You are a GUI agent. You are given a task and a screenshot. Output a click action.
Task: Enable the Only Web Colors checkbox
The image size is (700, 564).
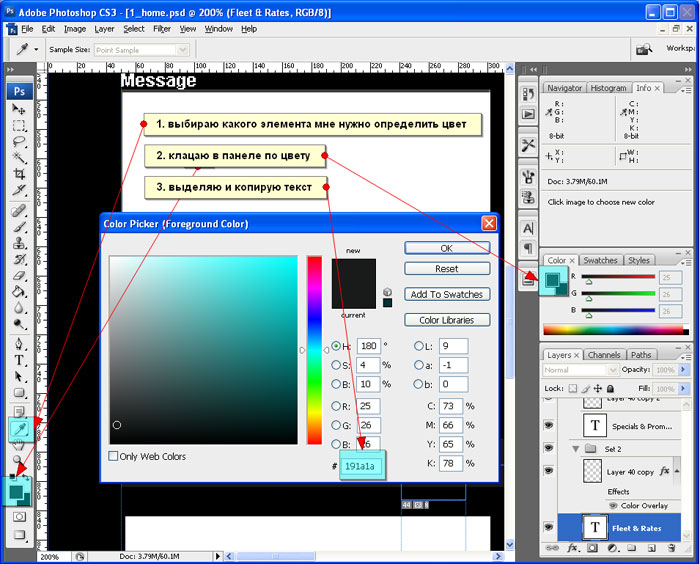click(114, 457)
